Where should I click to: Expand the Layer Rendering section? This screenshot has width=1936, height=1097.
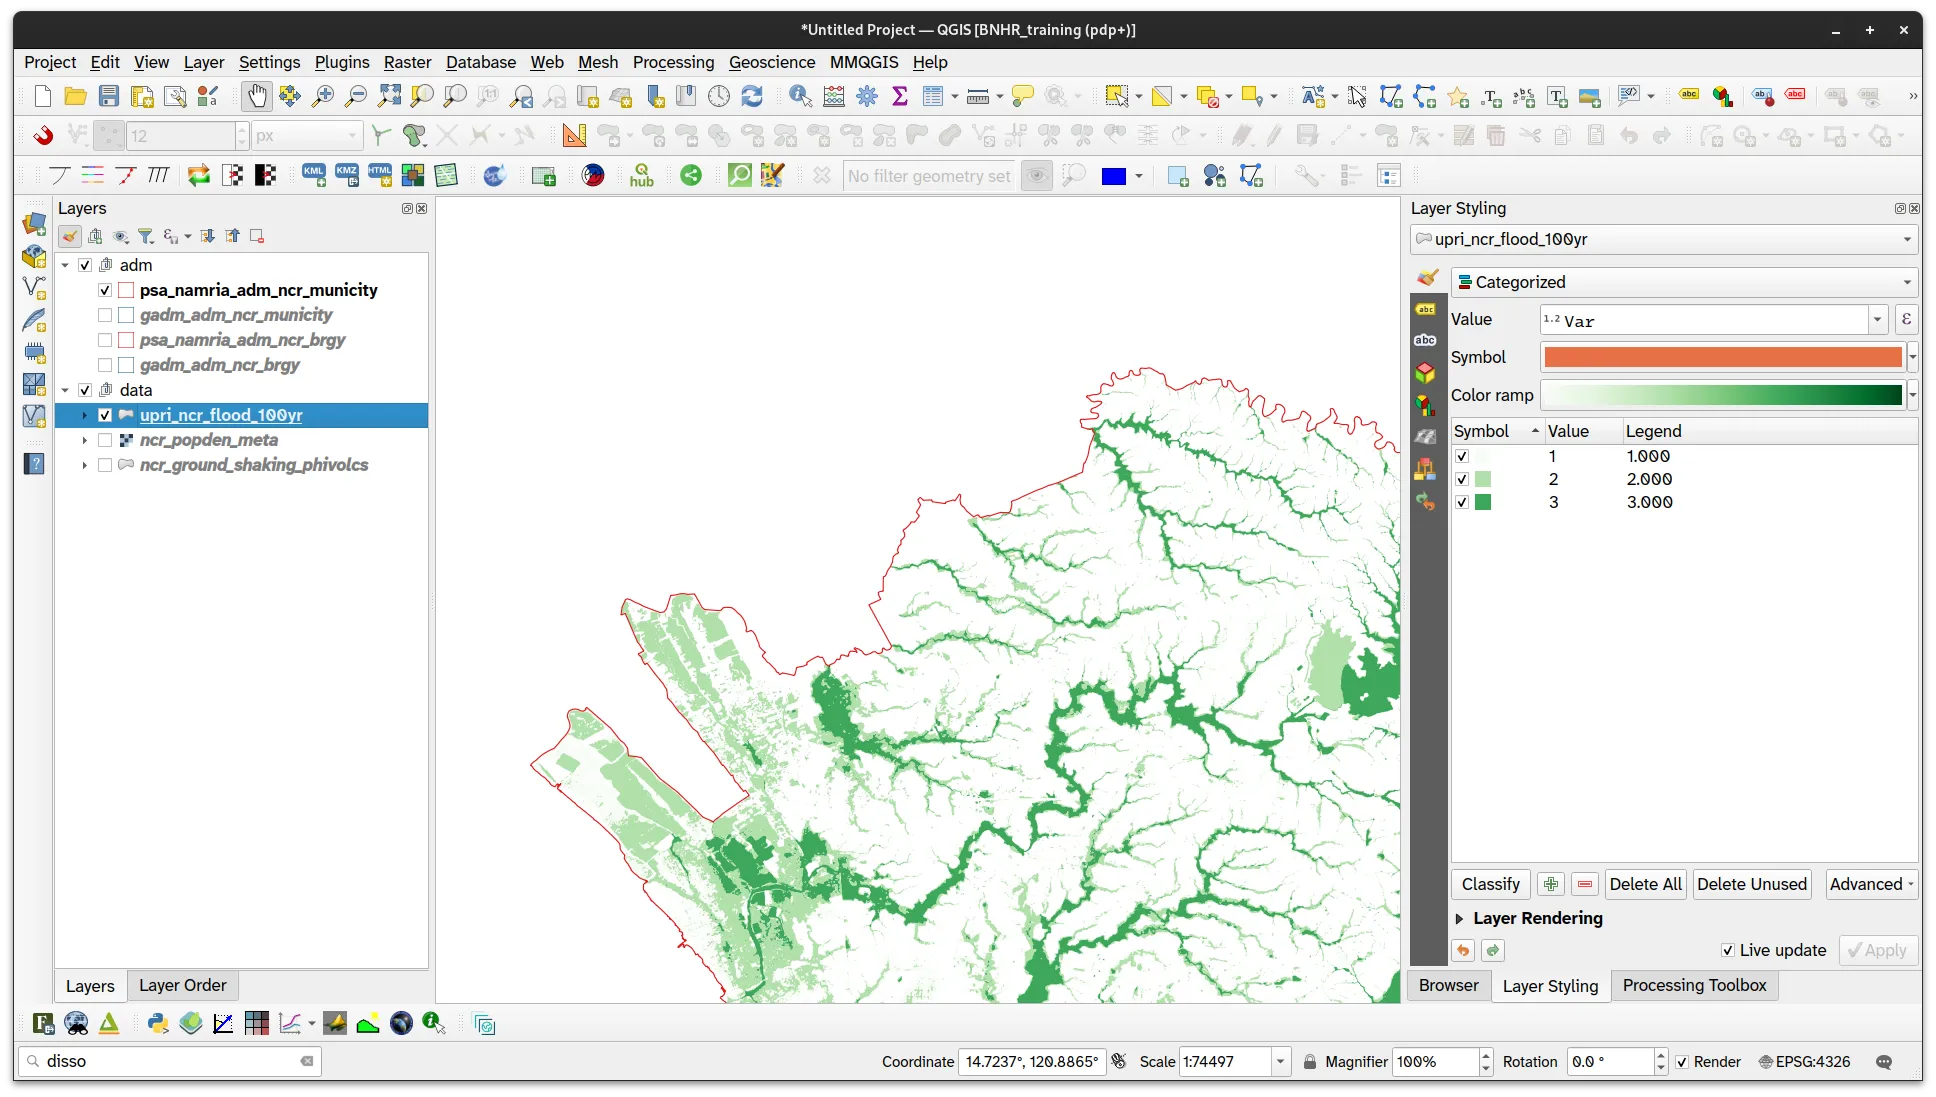pos(1459,918)
